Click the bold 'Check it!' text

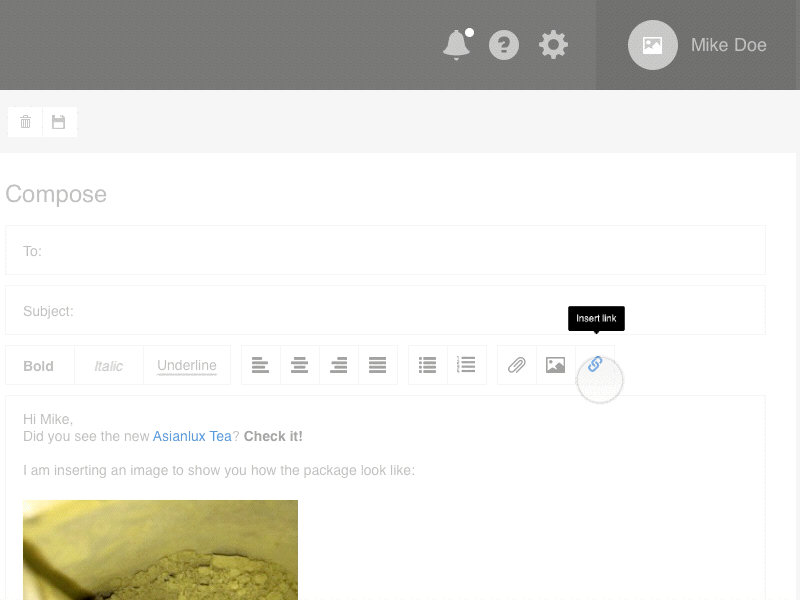pos(273,436)
